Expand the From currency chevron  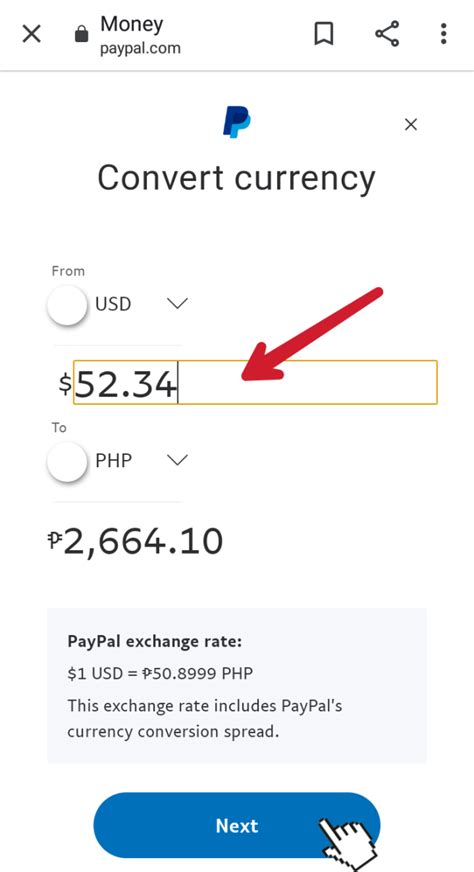(x=177, y=304)
